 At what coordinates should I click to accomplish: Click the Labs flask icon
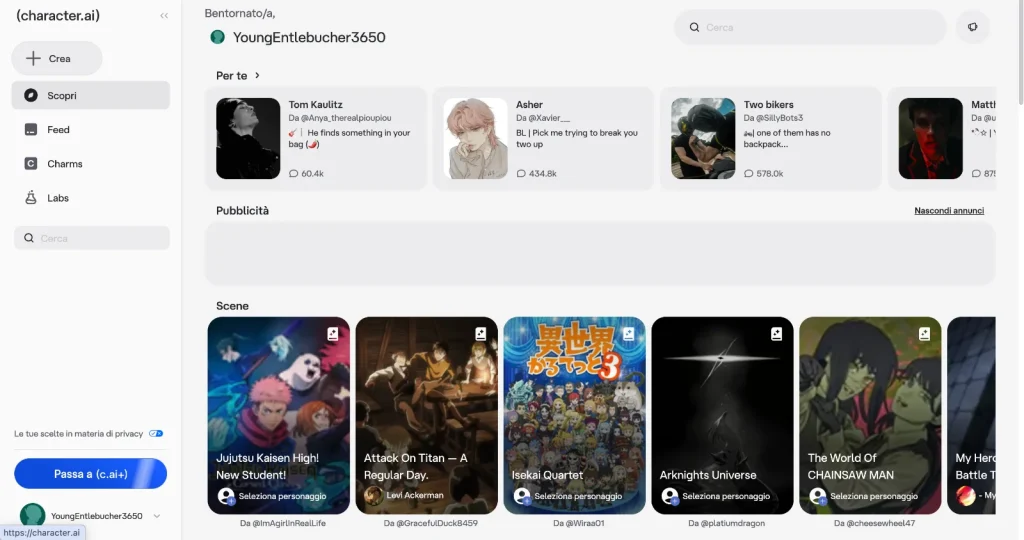[31, 197]
